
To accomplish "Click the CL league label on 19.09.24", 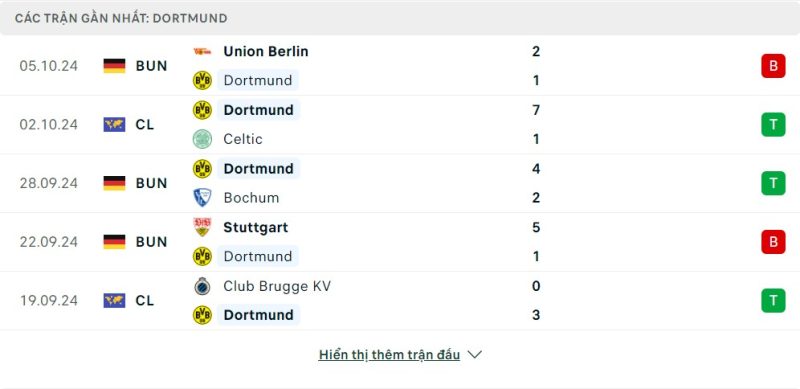I will click(x=145, y=301).
